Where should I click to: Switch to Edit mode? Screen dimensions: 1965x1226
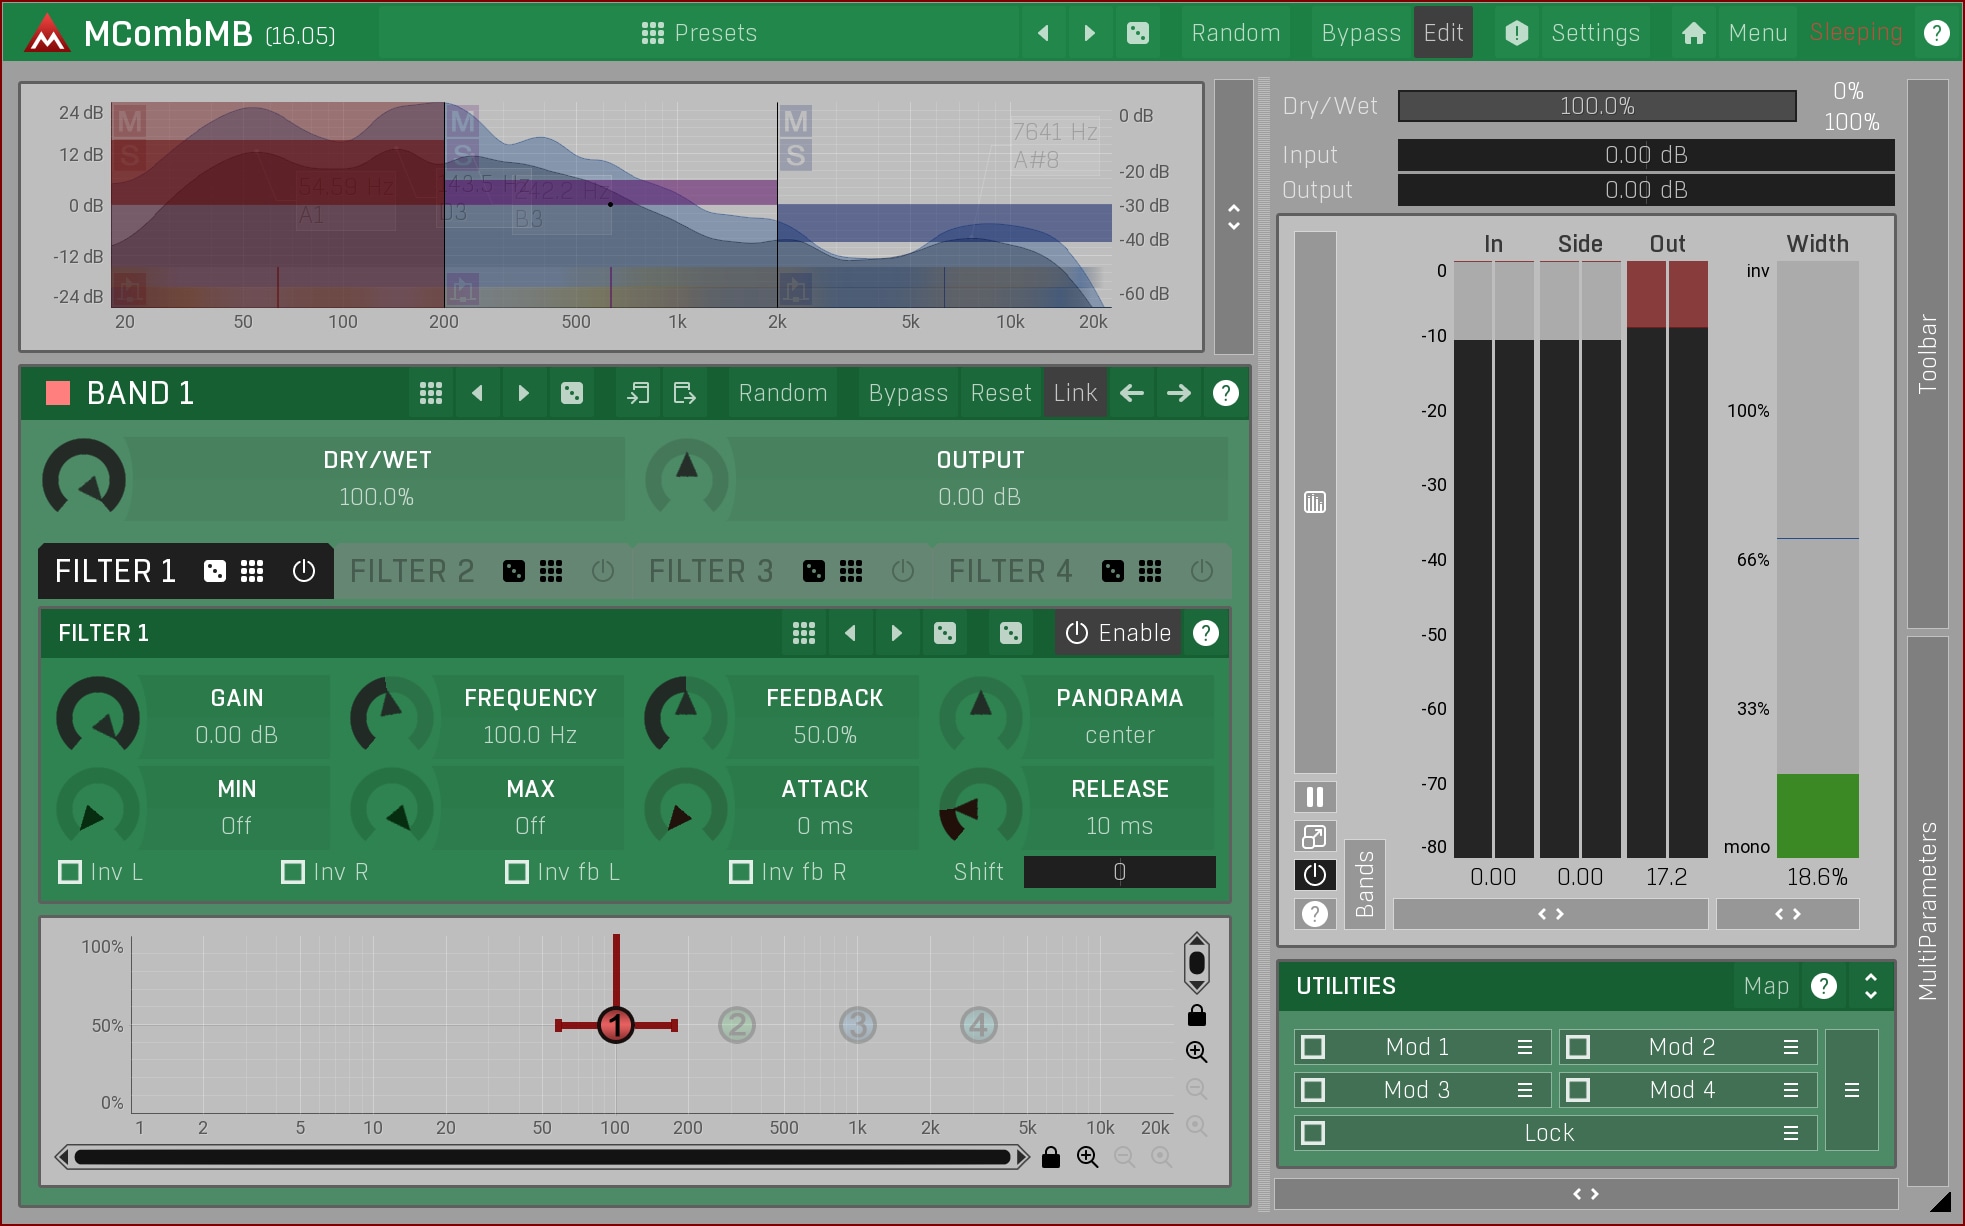pos(1443,33)
